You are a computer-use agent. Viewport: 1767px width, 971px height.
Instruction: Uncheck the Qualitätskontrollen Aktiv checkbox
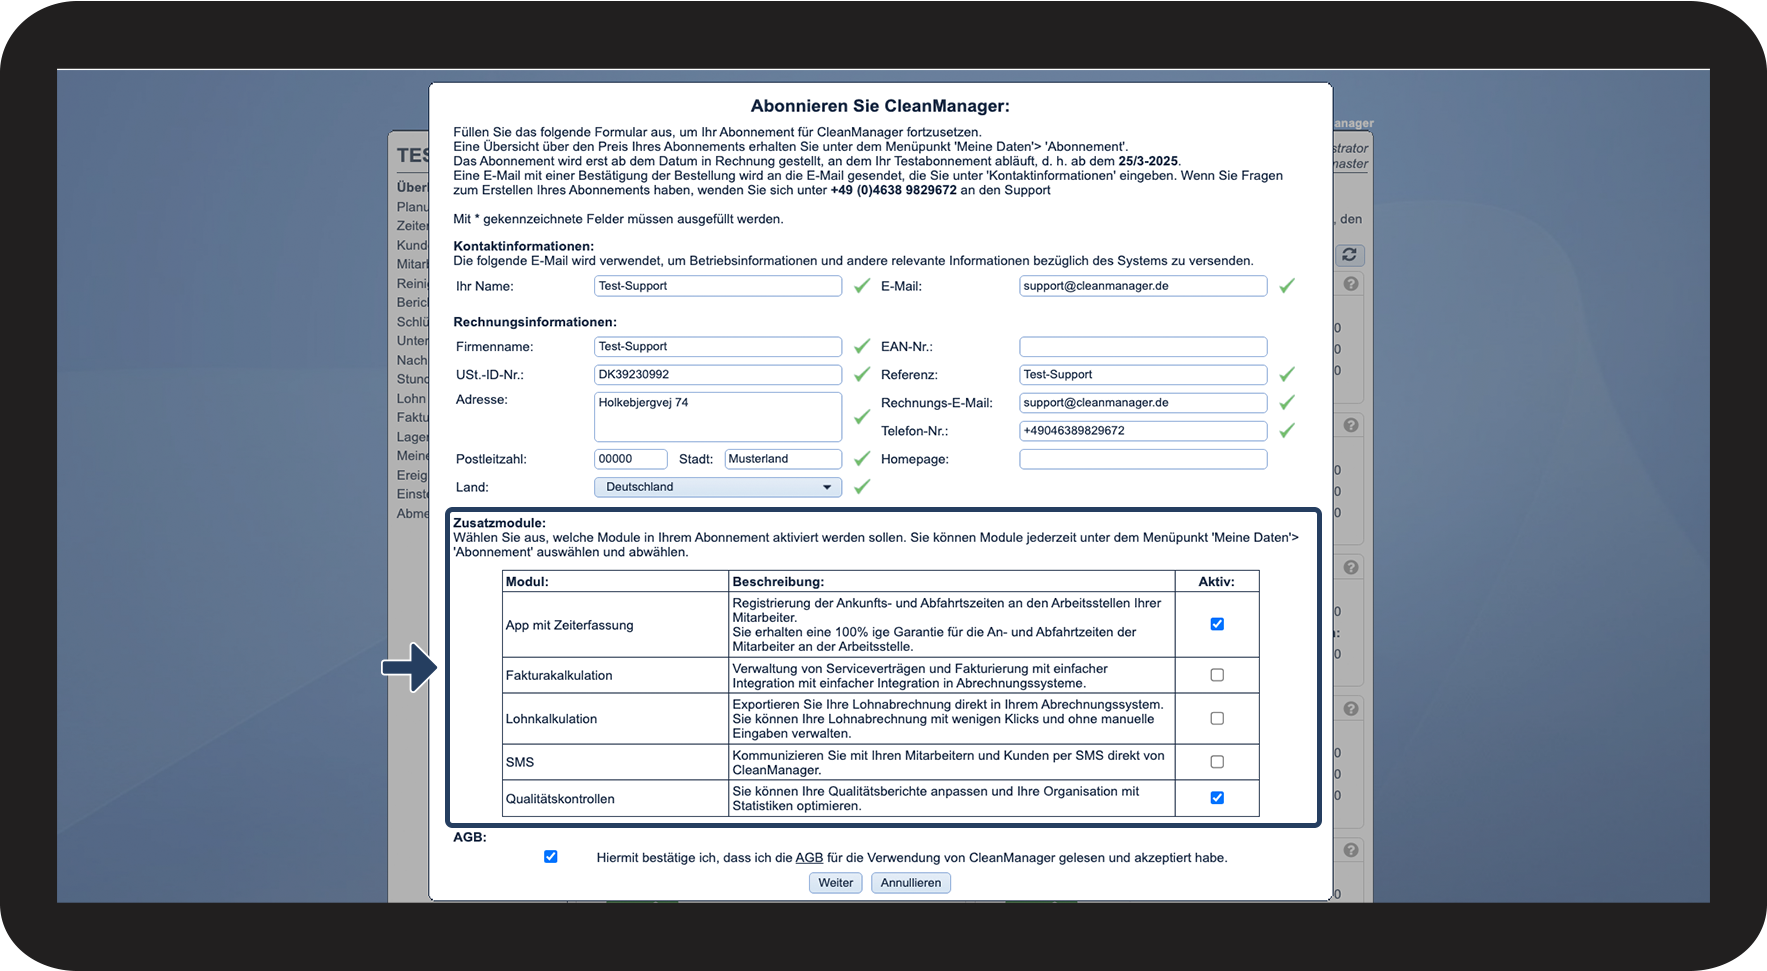[x=1217, y=798]
